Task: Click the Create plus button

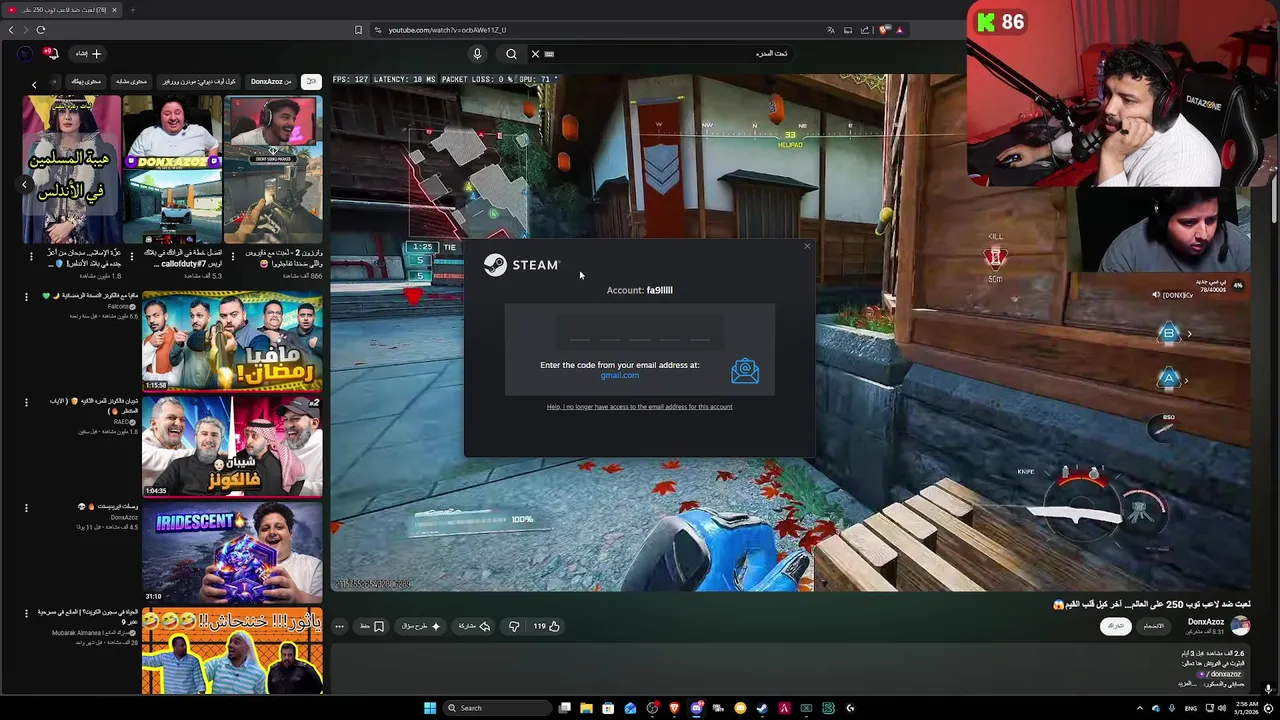Action: [89, 54]
